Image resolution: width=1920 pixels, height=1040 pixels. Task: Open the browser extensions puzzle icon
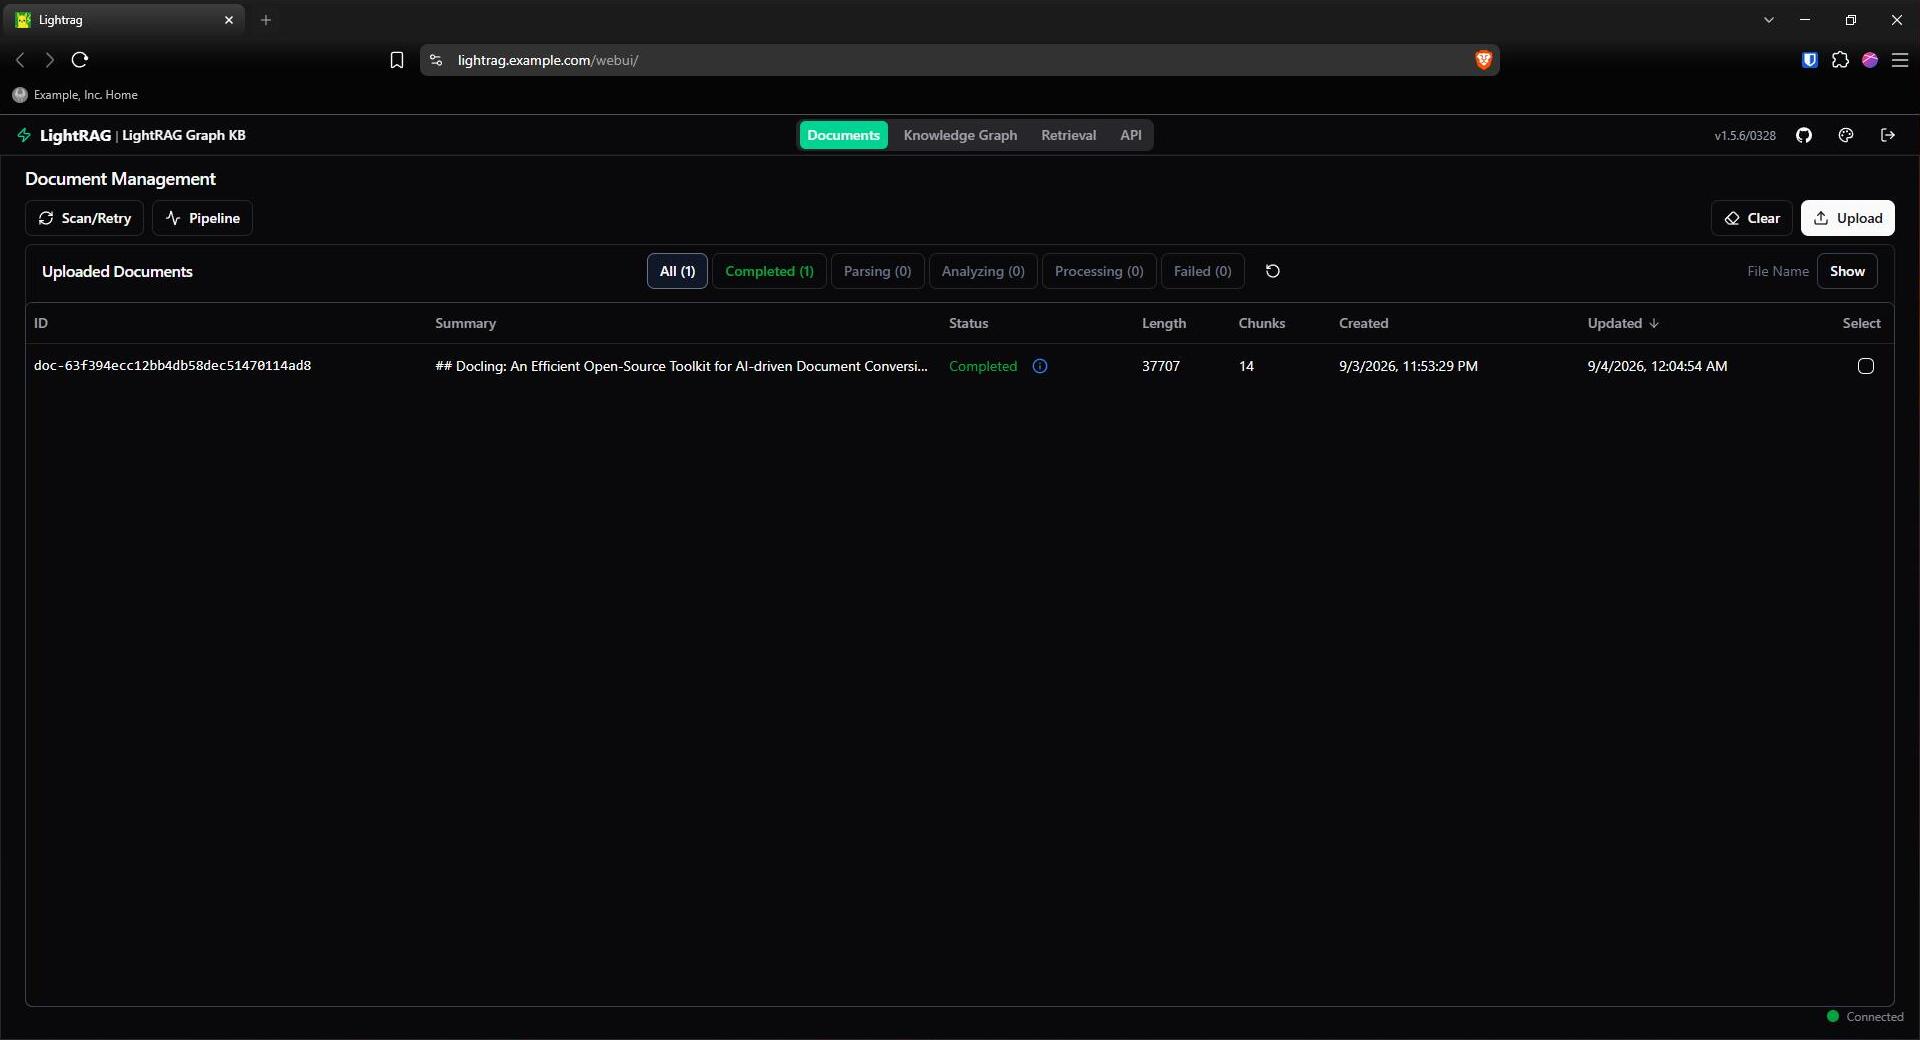(1840, 60)
